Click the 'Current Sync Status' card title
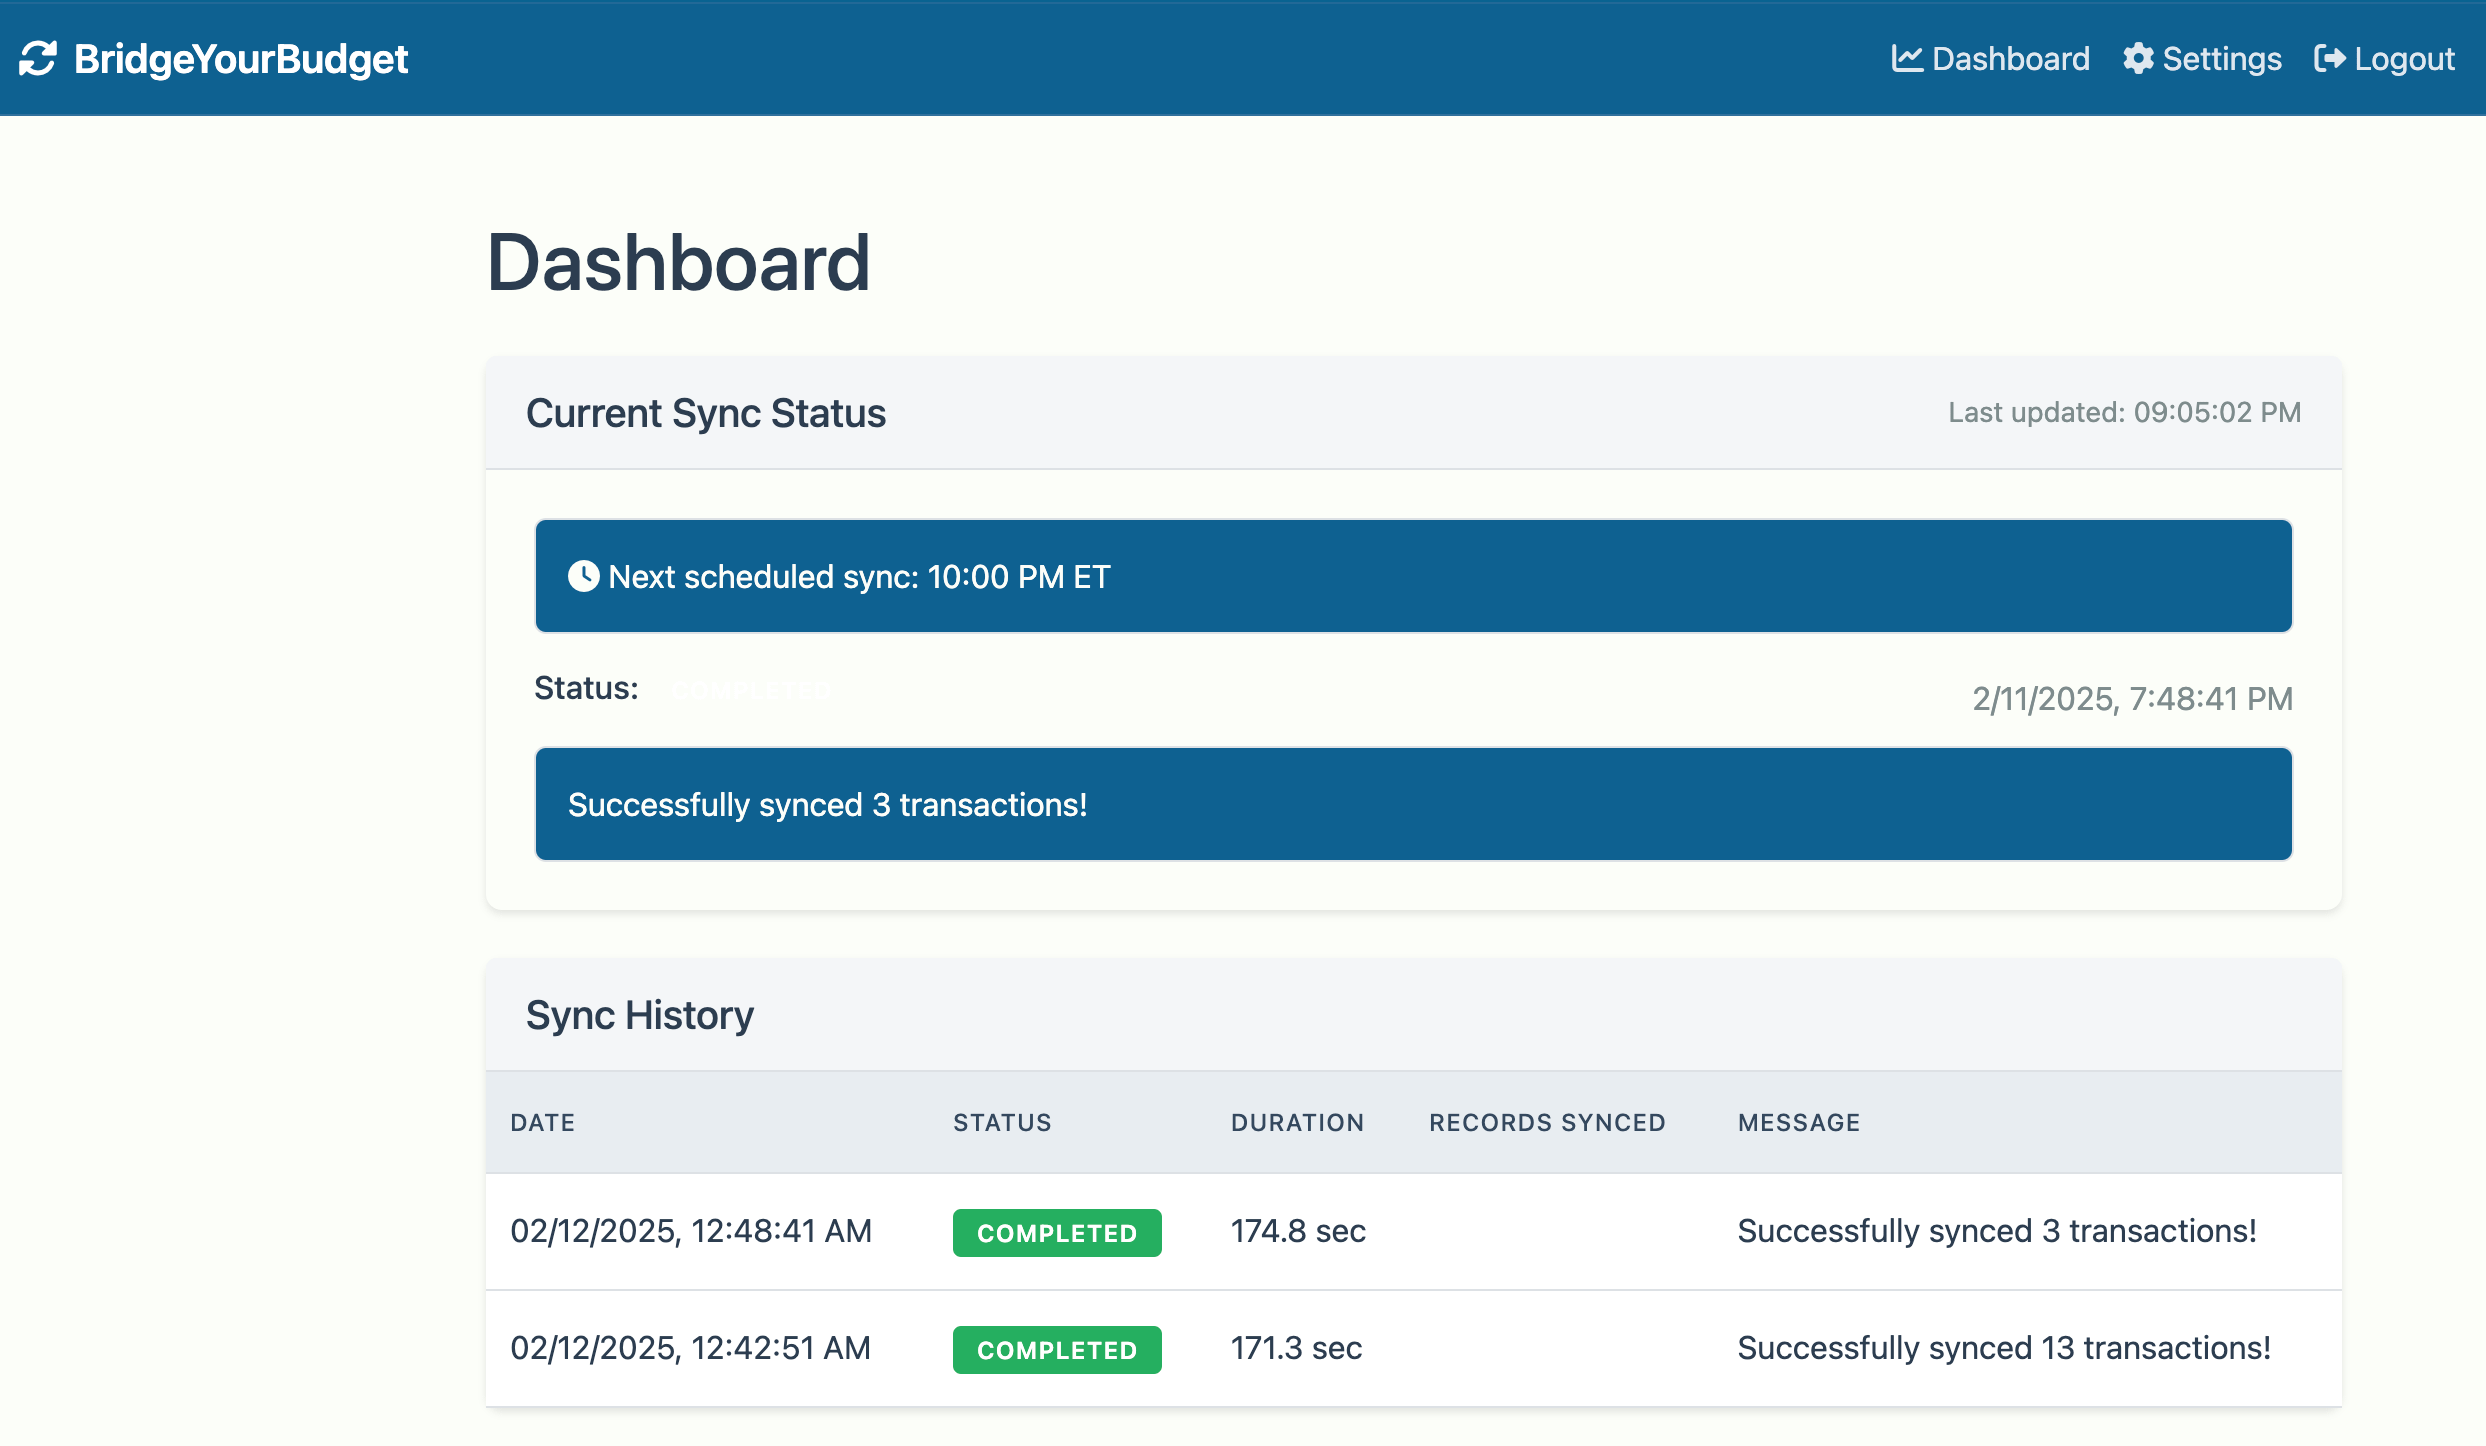2486x1446 pixels. 706,413
